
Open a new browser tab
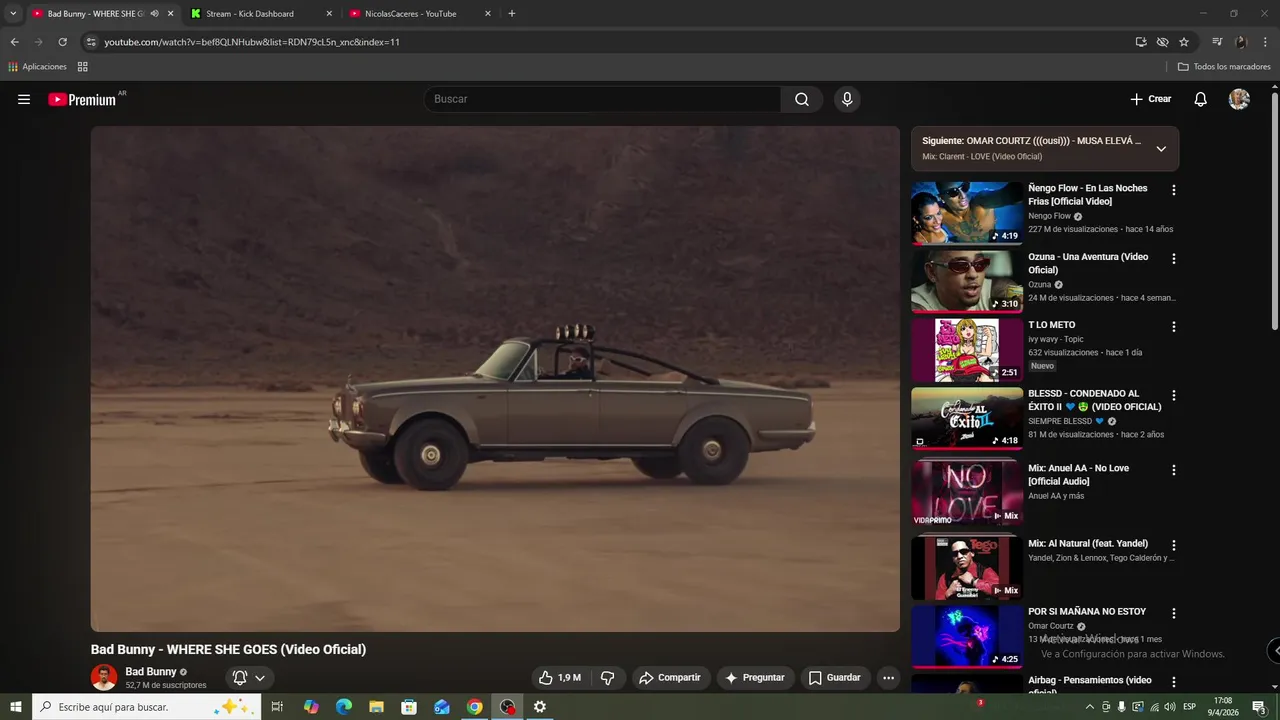pos(512,14)
